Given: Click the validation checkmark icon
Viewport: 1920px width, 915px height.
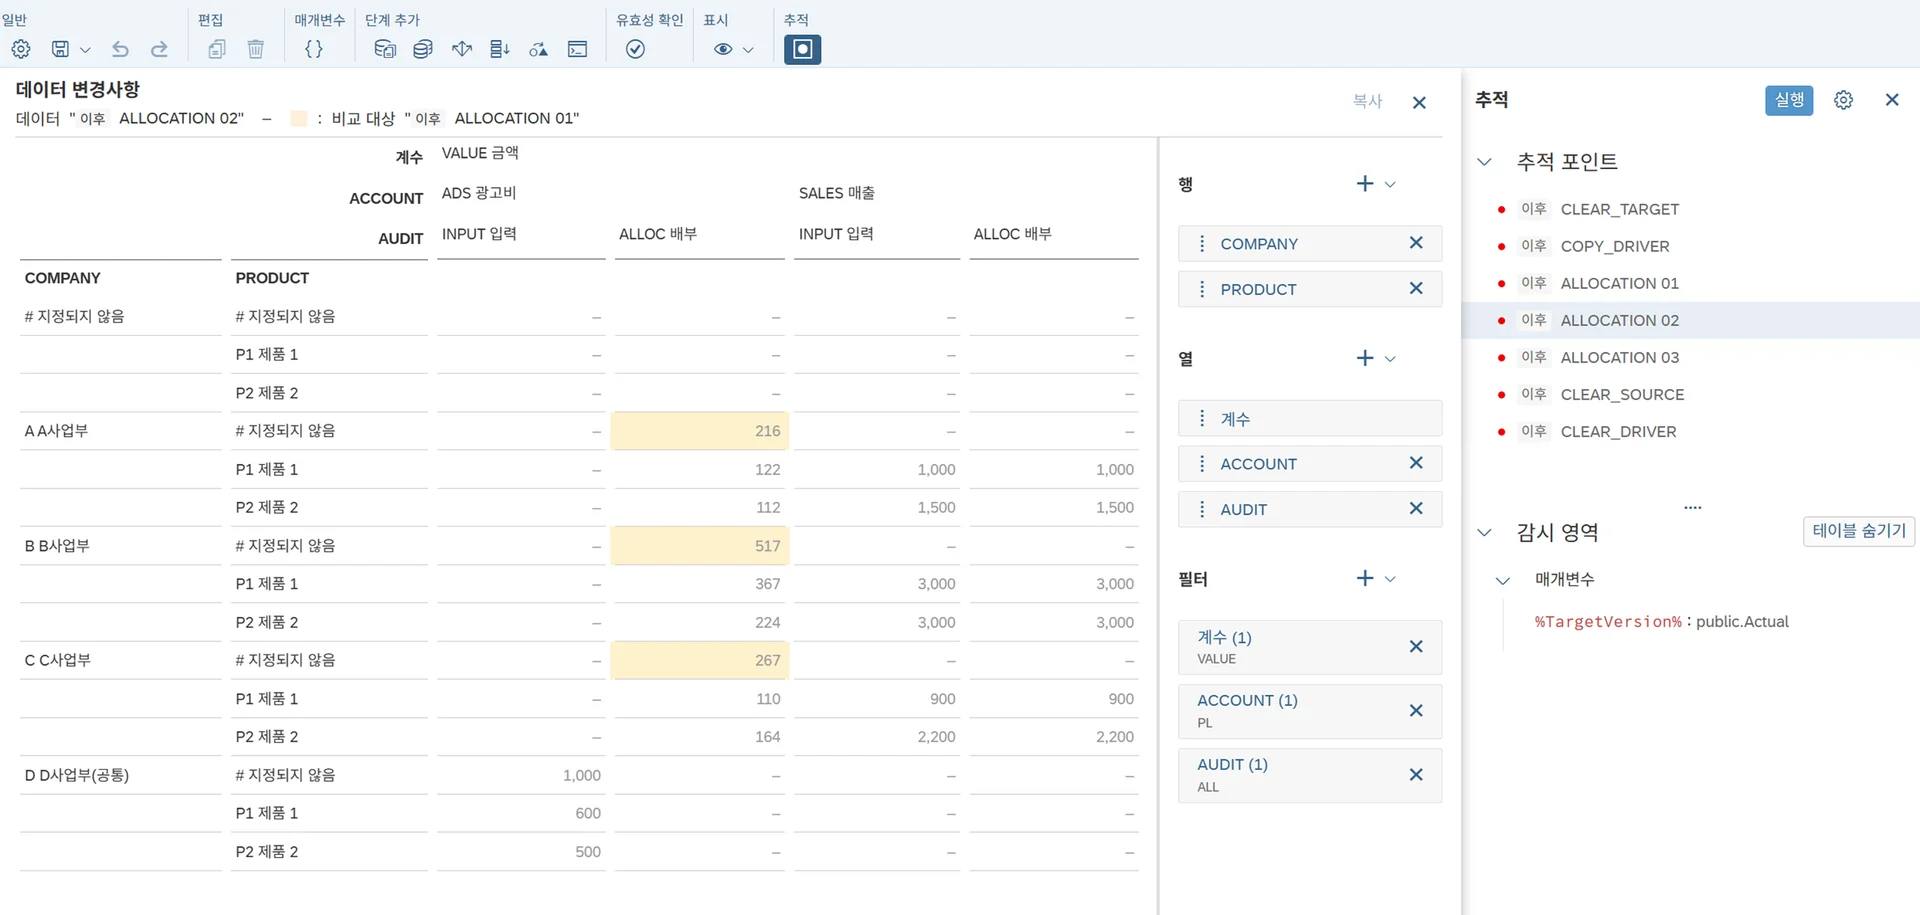Looking at the screenshot, I should [x=635, y=49].
